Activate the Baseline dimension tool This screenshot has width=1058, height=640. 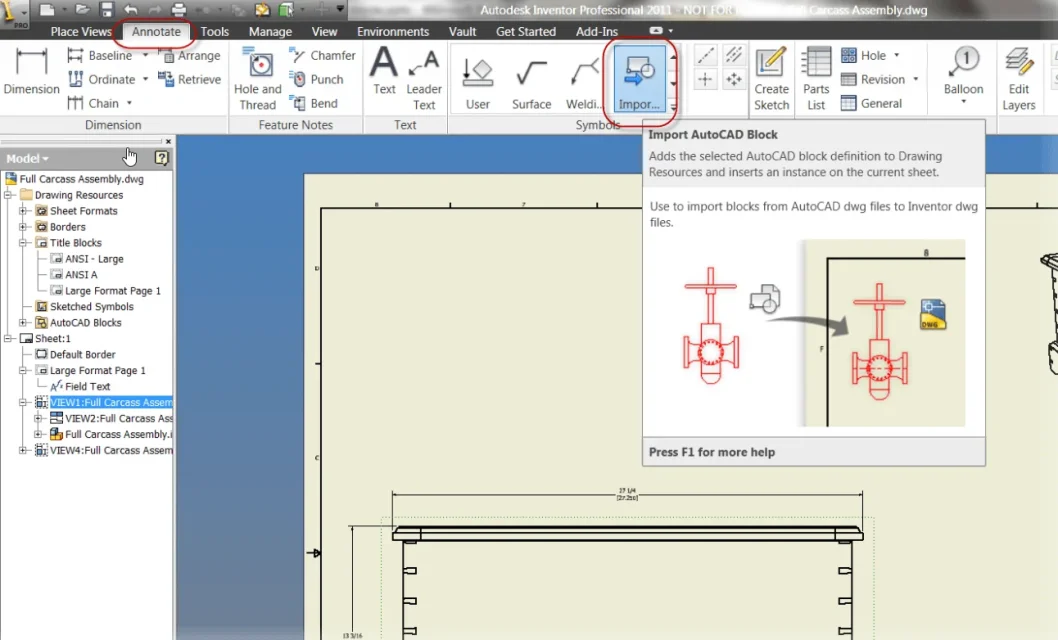point(101,56)
